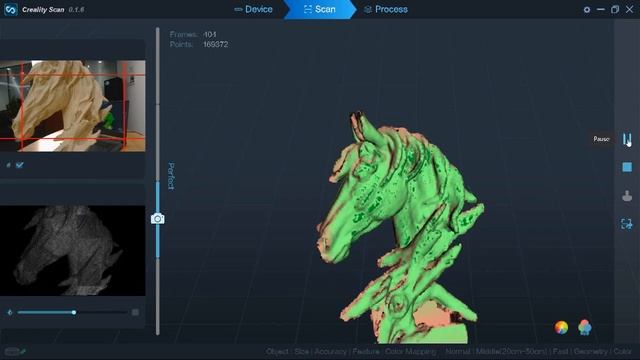Click the Pause tooltip label

tap(601, 139)
